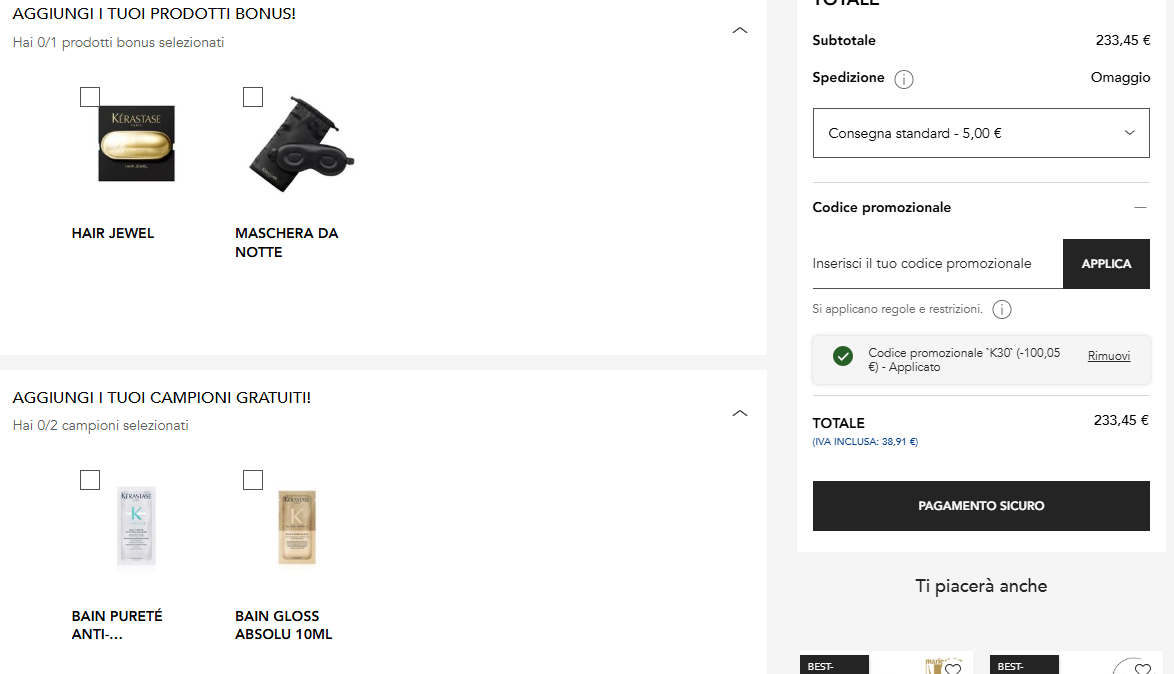The height and width of the screenshot is (674, 1174).
Task: Click the green checkmark on applied K30 code
Action: click(843, 356)
